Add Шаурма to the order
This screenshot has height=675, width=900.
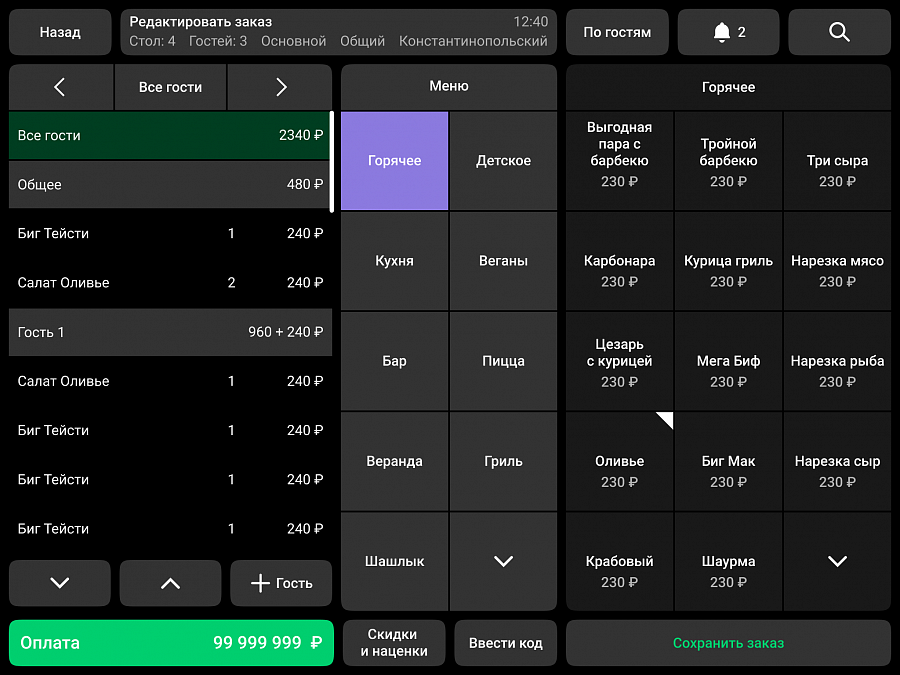(x=728, y=561)
